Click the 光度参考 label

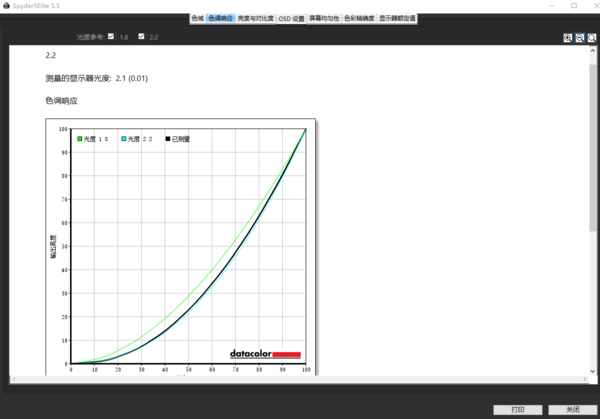coord(90,37)
